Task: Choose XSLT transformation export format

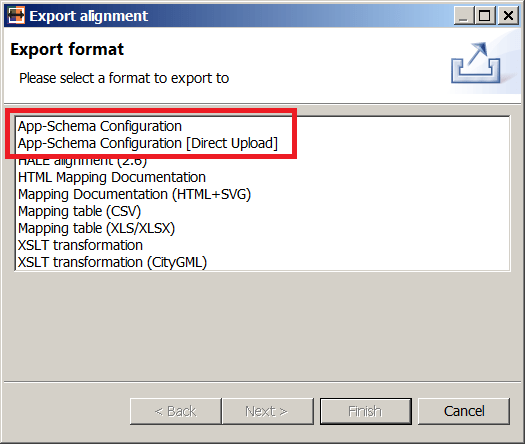Action: point(80,245)
